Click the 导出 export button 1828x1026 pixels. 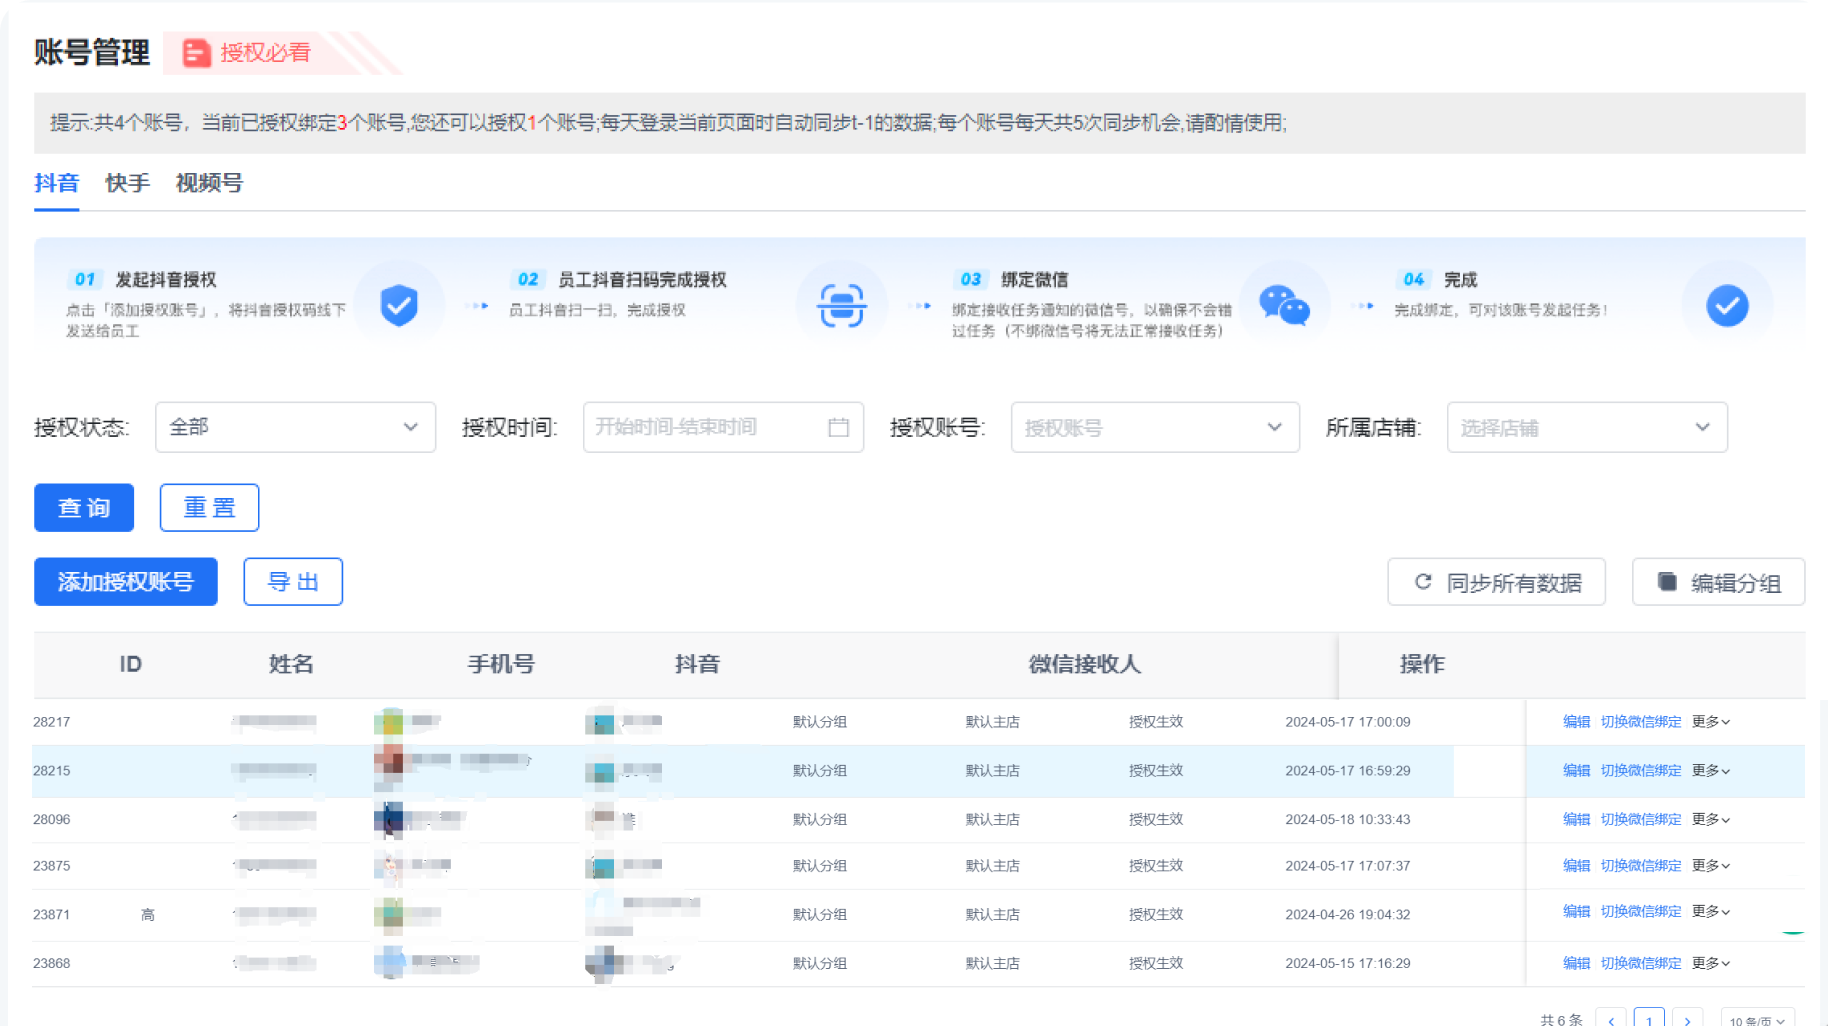(x=293, y=582)
